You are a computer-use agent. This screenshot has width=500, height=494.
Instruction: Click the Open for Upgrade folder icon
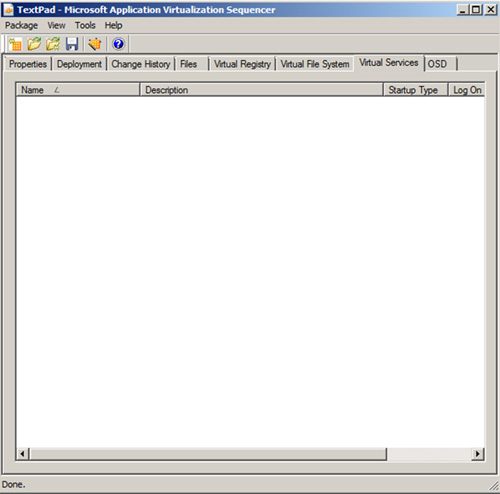(53, 44)
